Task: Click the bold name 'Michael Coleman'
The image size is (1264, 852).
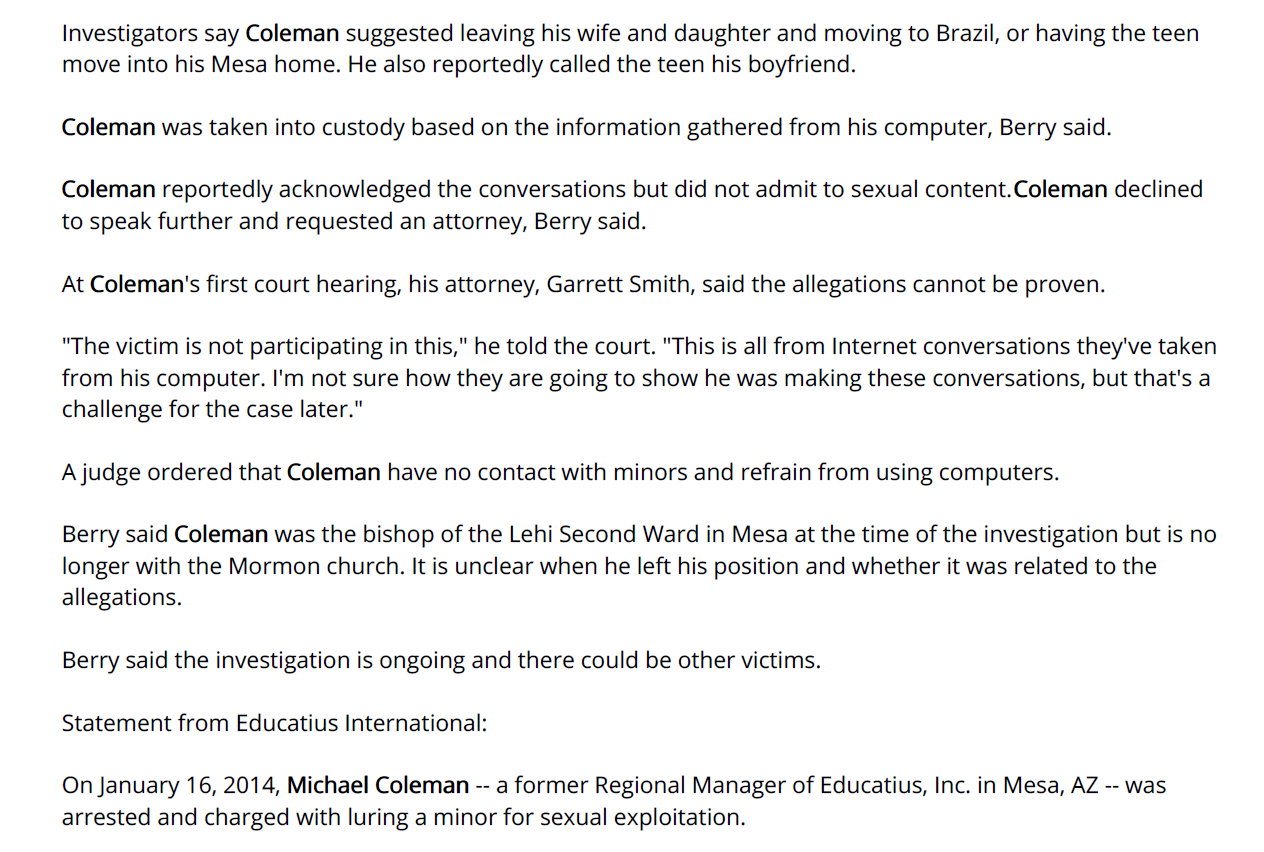Action: (378, 785)
